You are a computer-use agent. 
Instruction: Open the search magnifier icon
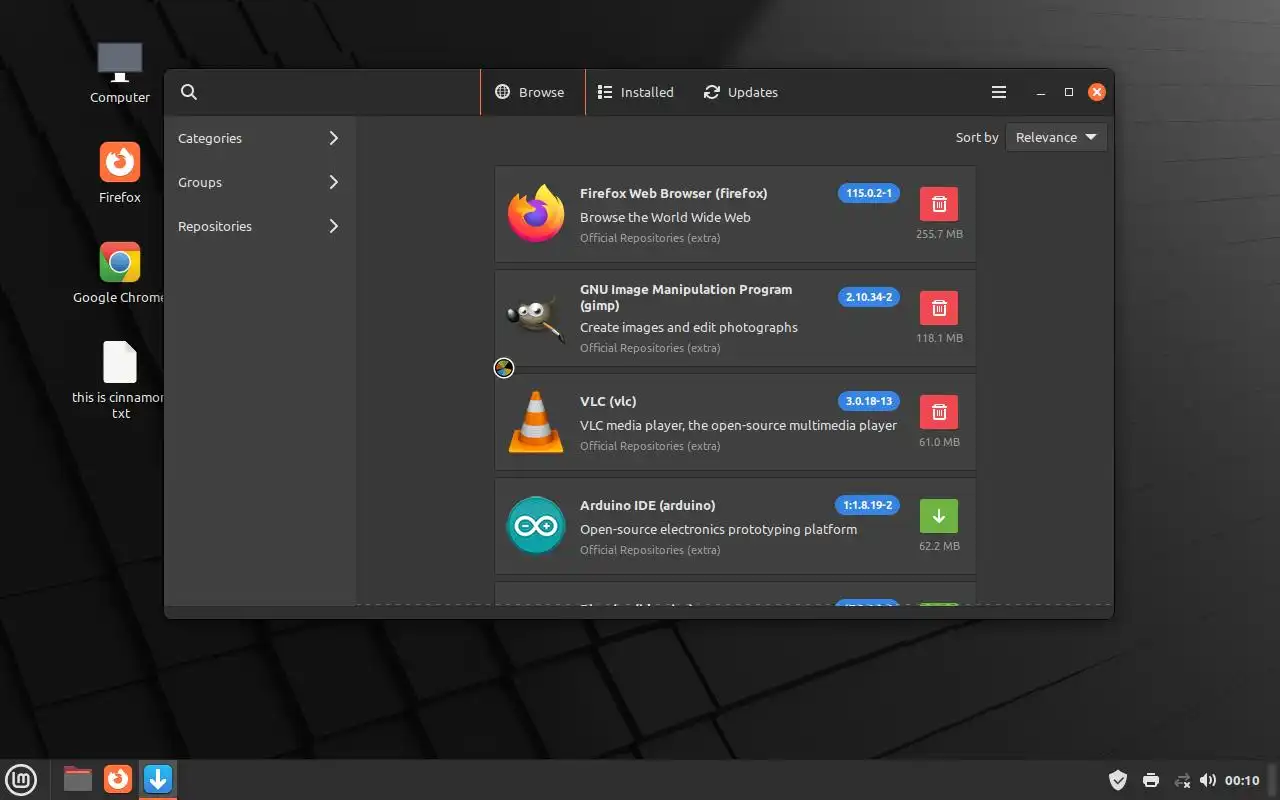188,92
